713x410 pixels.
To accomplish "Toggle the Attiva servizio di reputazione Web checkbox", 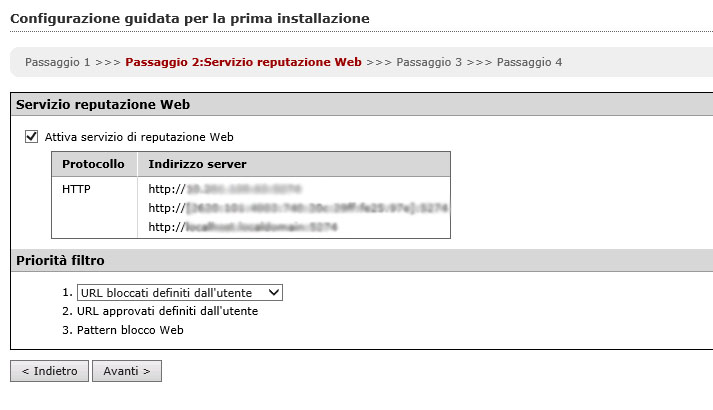I will click(x=32, y=137).
